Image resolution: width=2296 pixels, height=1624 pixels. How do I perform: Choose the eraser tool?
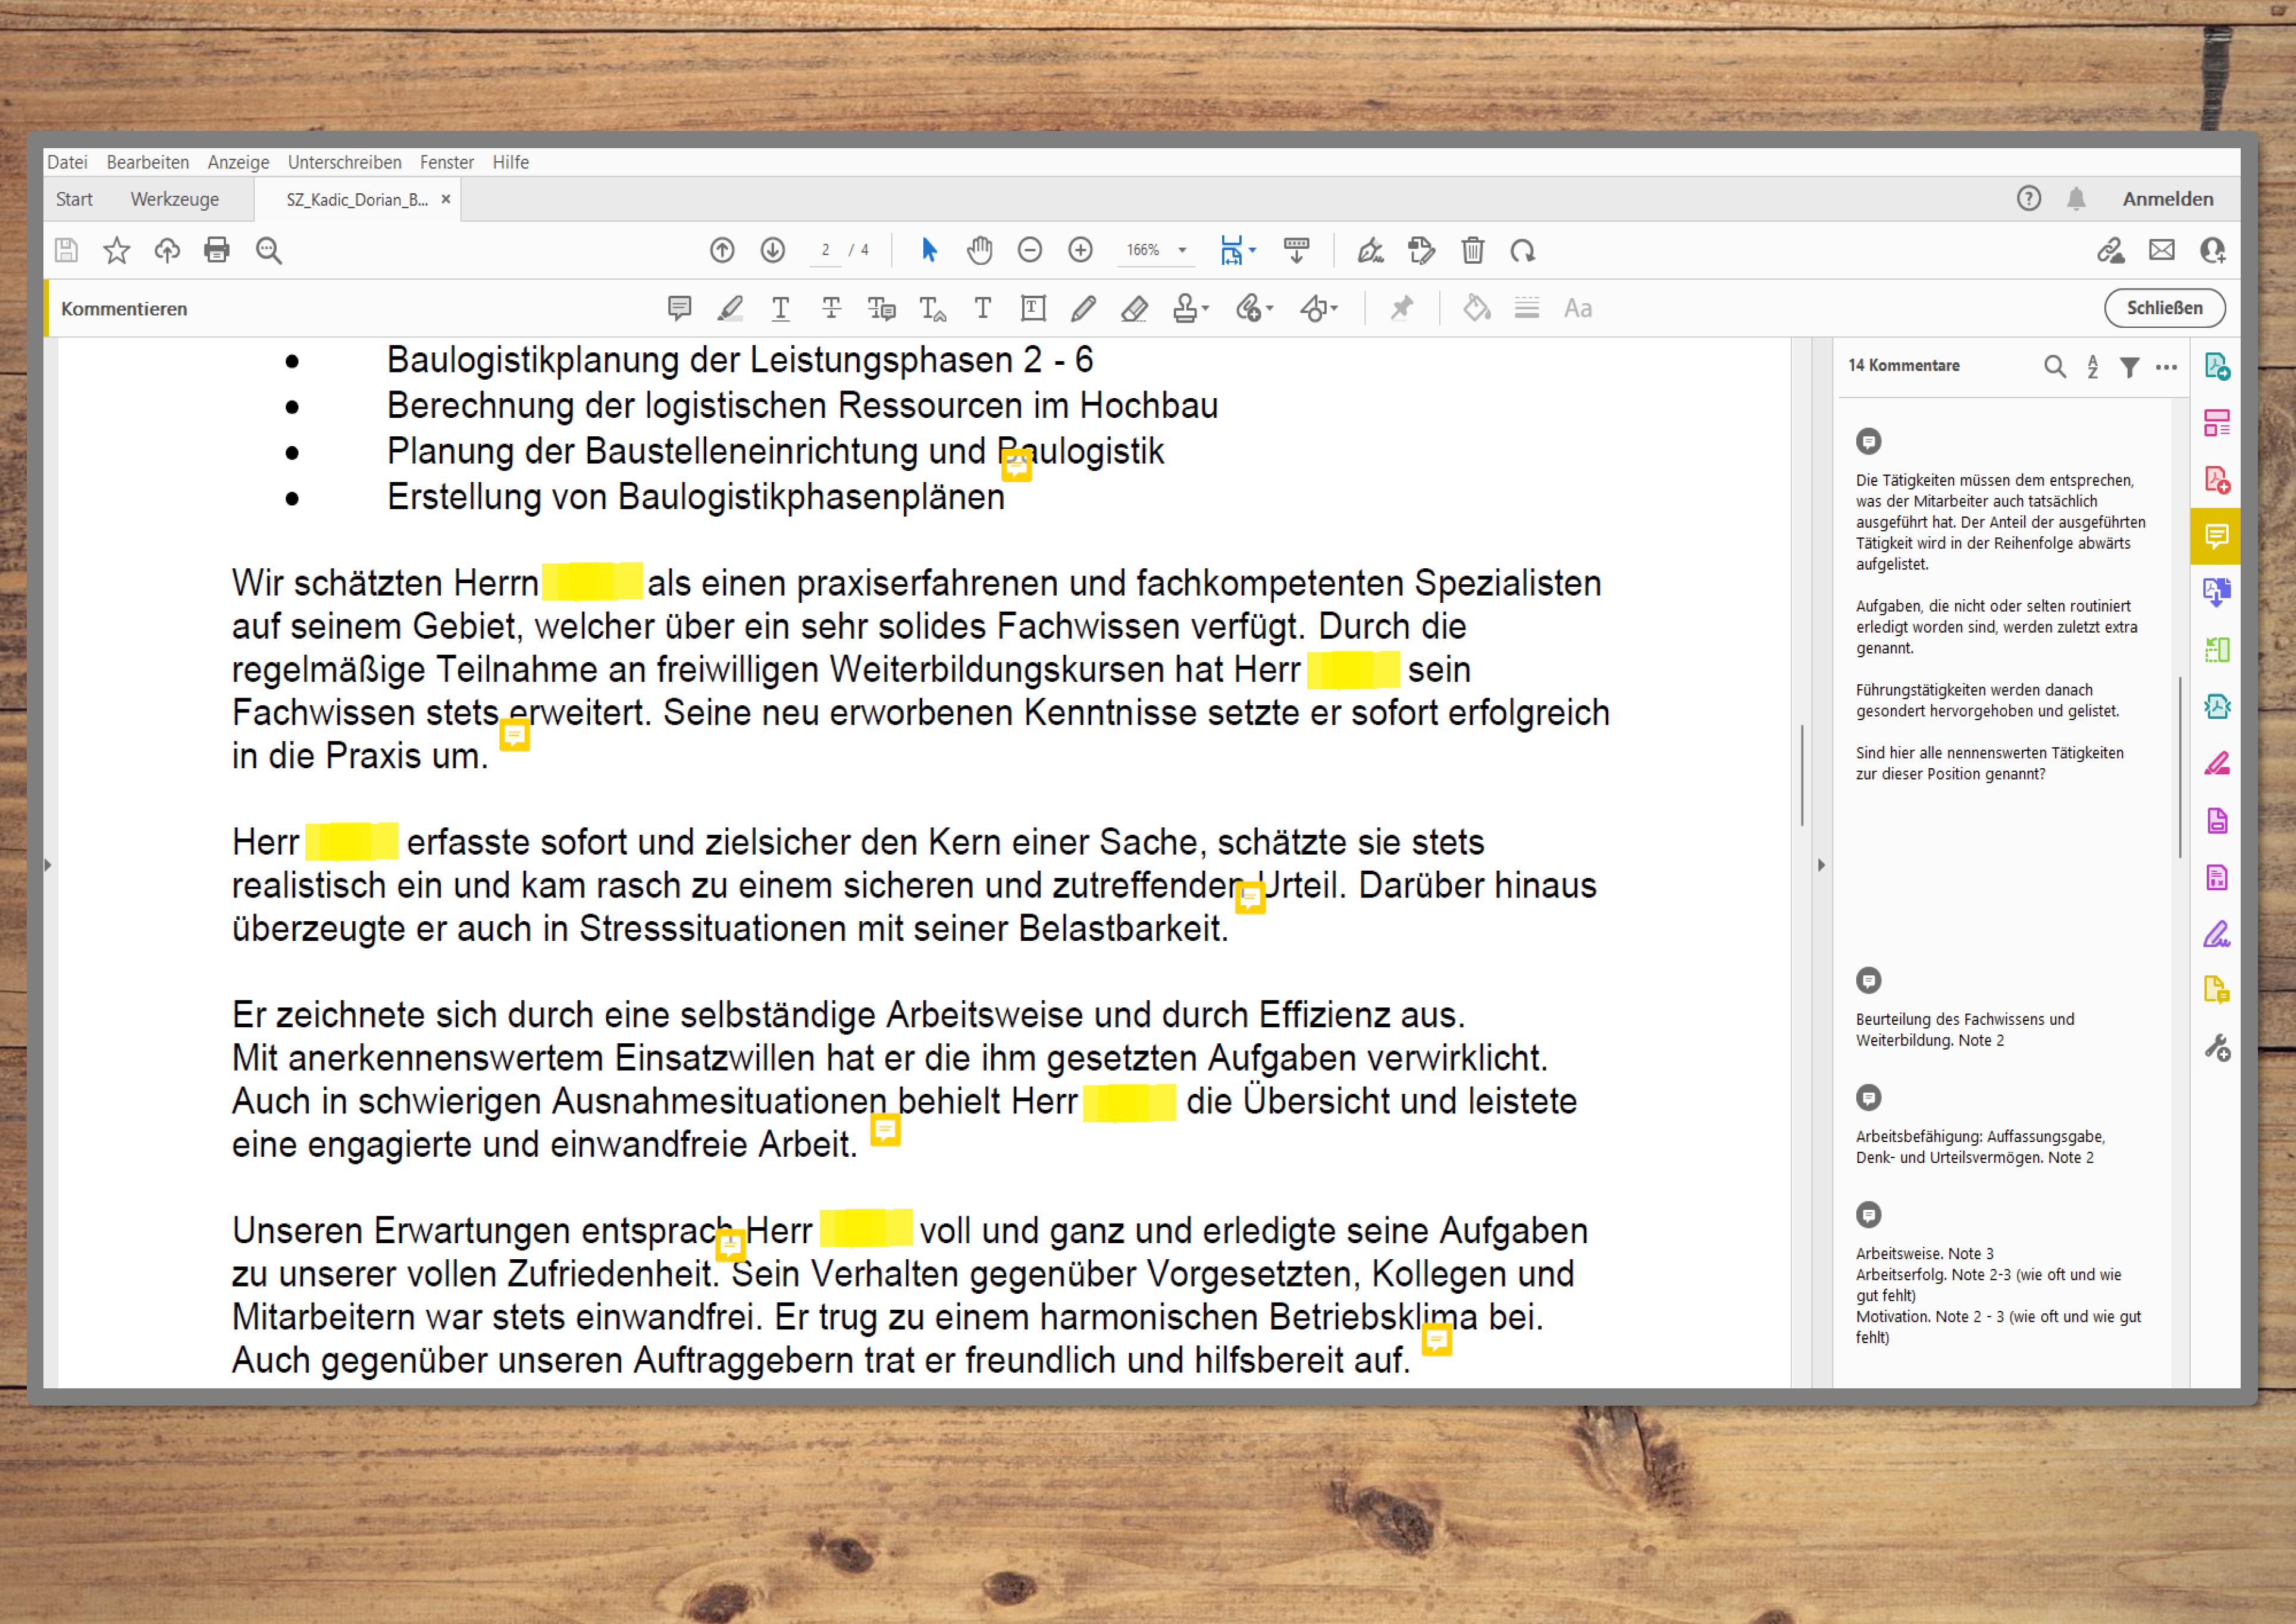point(1134,308)
